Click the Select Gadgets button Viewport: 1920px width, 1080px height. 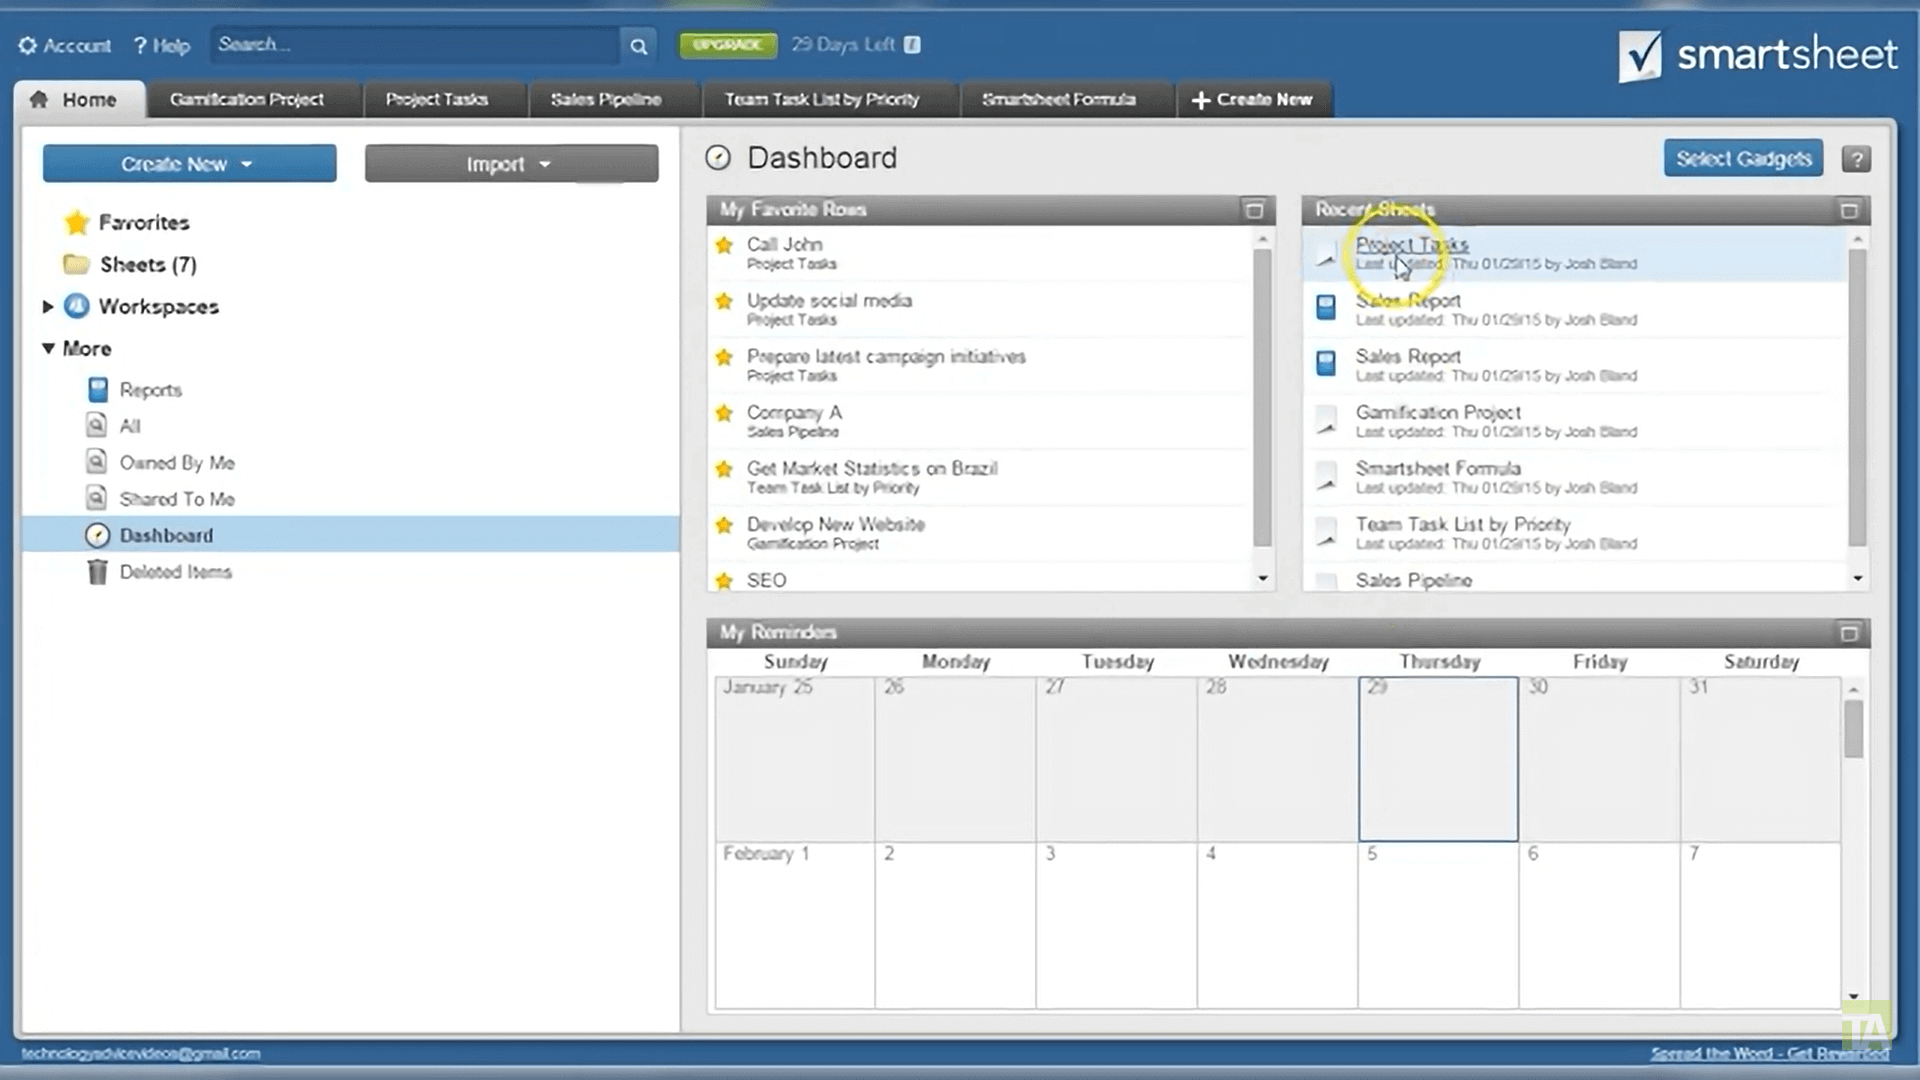coord(1743,159)
